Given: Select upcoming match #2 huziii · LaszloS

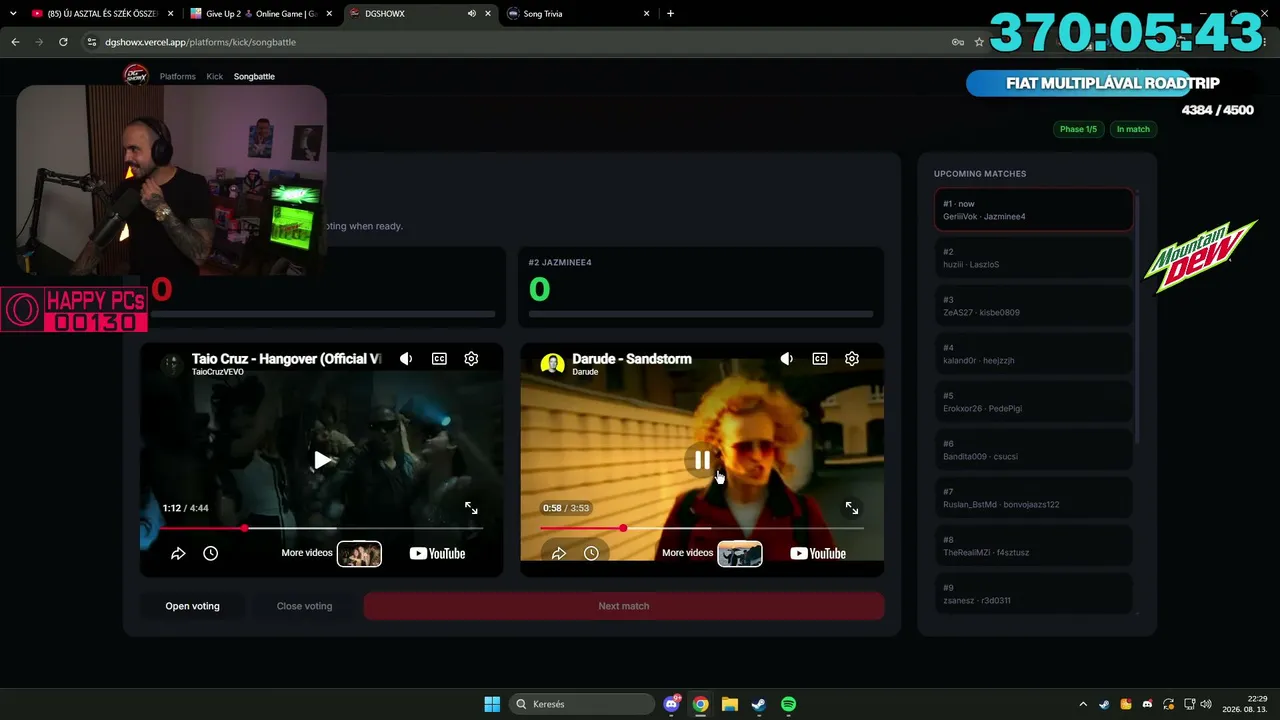Looking at the screenshot, I should 1034,258.
